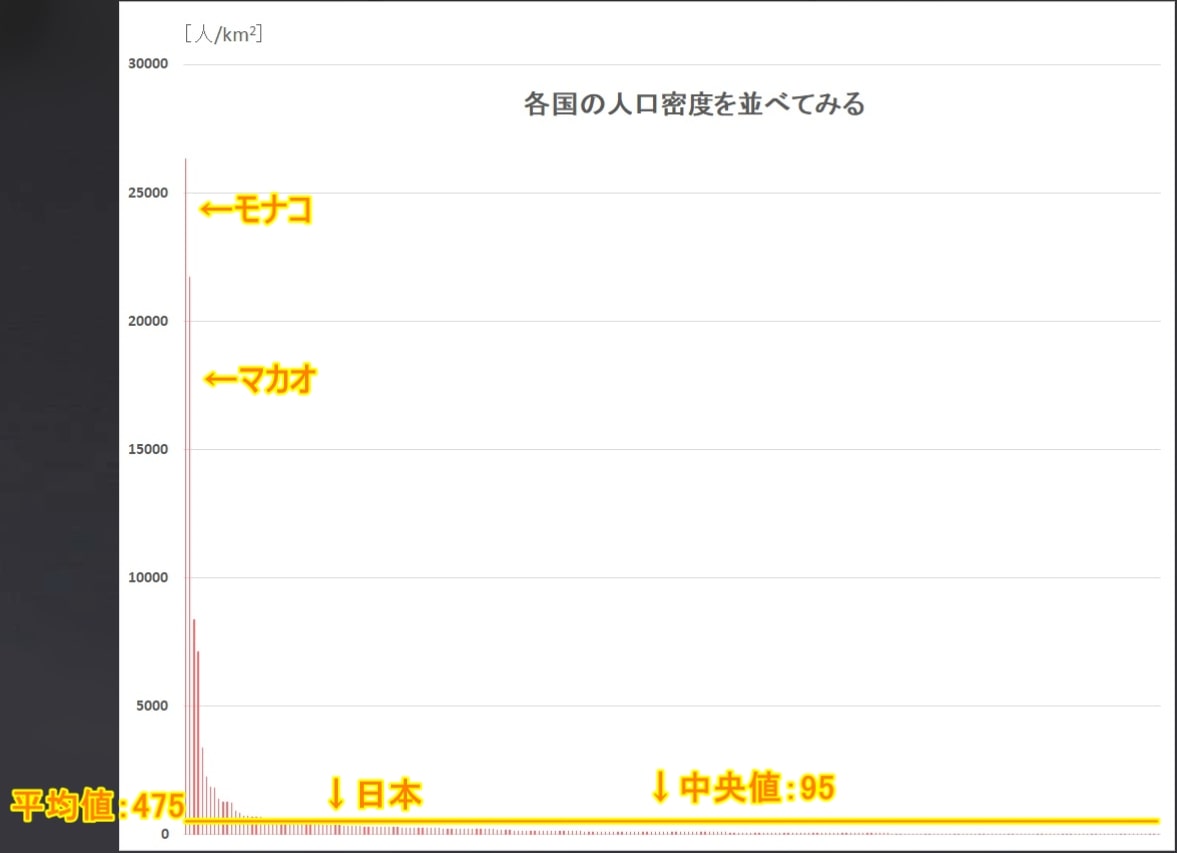Screen dimensions: 1177x853
Task: Click the 人/km² unit label
Action: (x=223, y=35)
